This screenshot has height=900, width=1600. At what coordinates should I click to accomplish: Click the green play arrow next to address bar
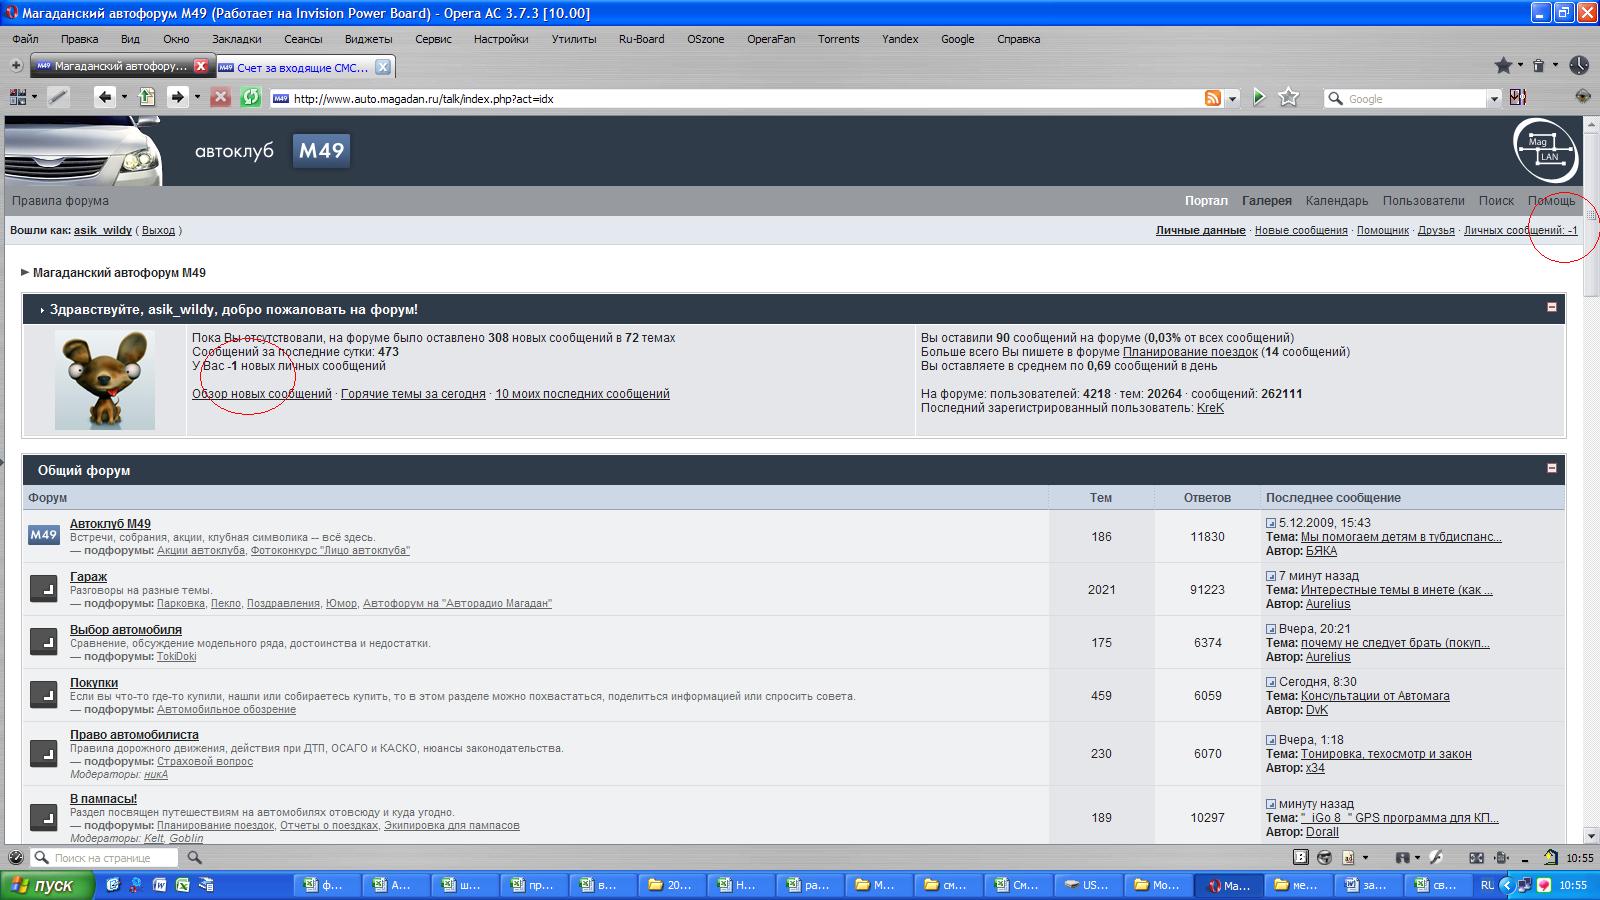coord(1259,97)
